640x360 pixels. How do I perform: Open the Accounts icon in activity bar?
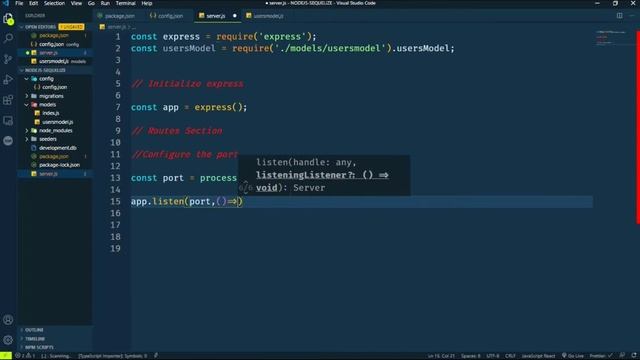(x=8, y=320)
